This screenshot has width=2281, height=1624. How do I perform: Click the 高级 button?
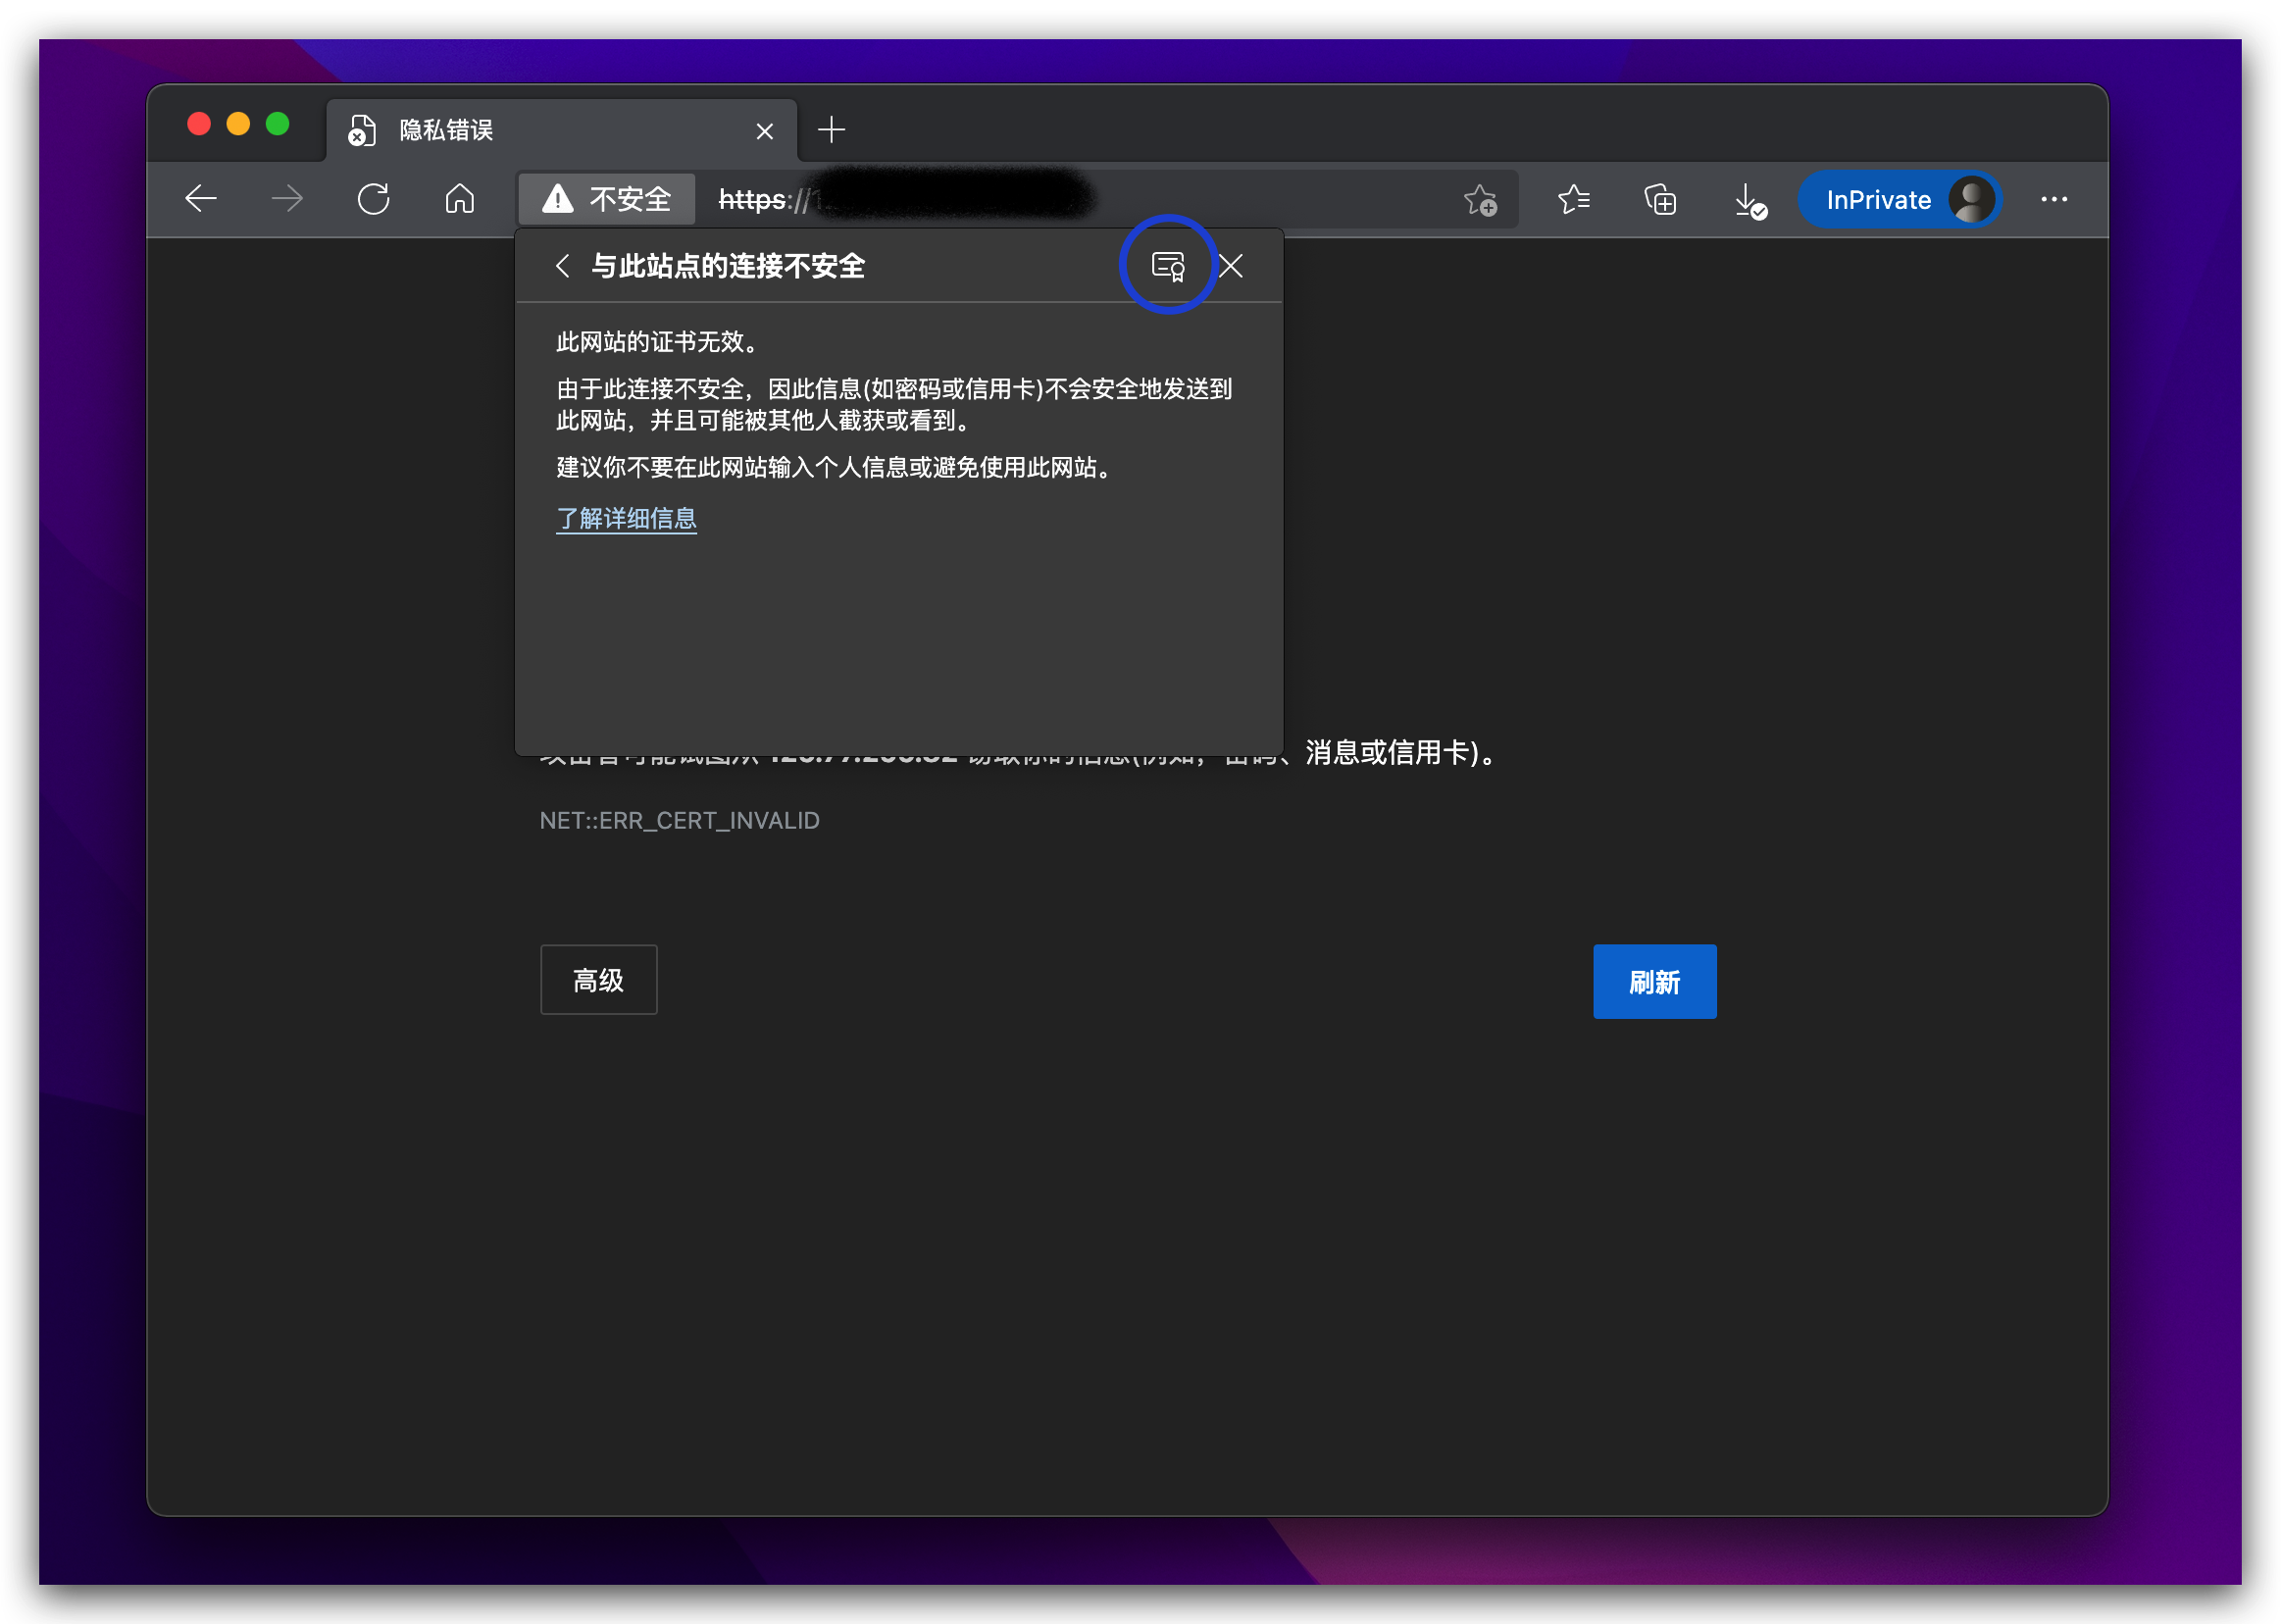598,980
